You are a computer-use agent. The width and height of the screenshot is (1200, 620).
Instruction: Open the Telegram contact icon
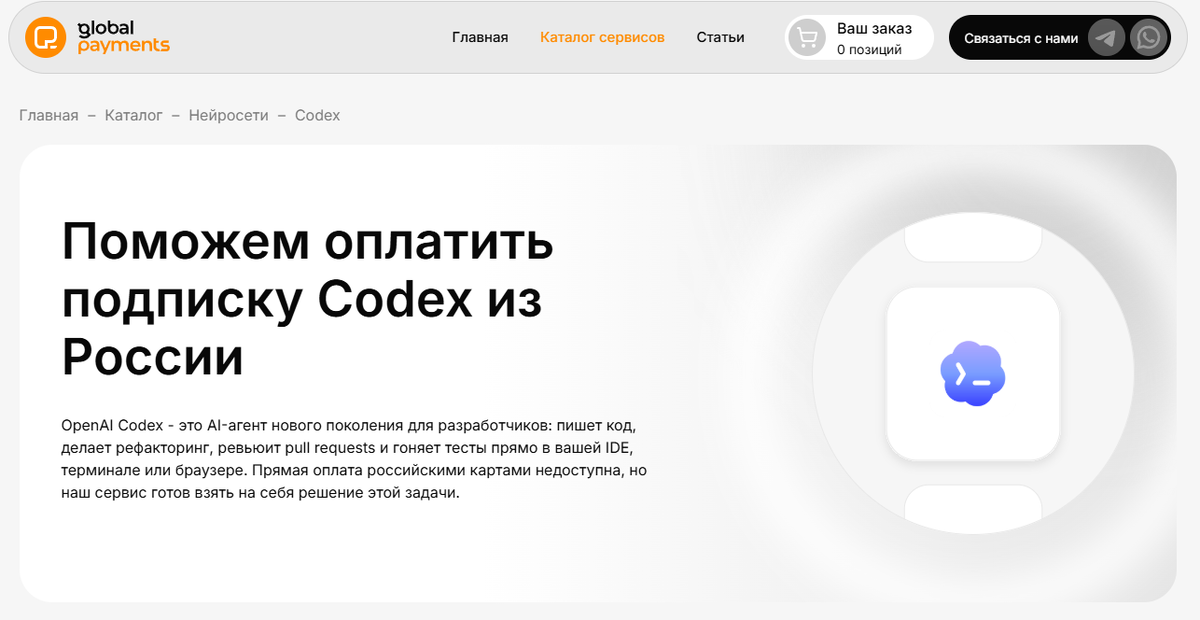[x=1106, y=38]
